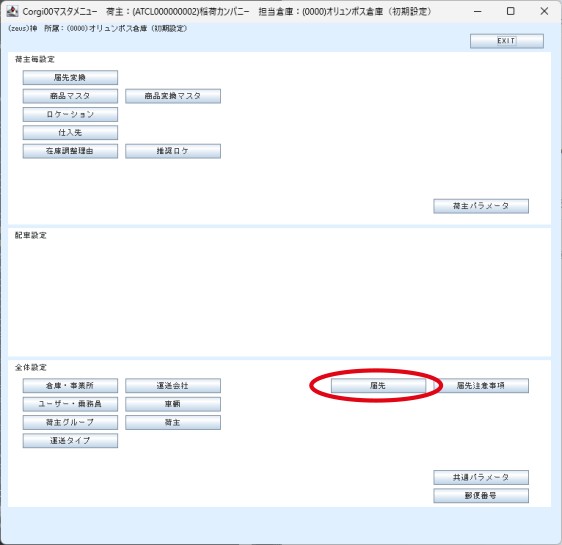Image resolution: width=562 pixels, height=545 pixels.
Task: Open the 荷主グループ master
Action: pyautogui.click(x=70, y=422)
